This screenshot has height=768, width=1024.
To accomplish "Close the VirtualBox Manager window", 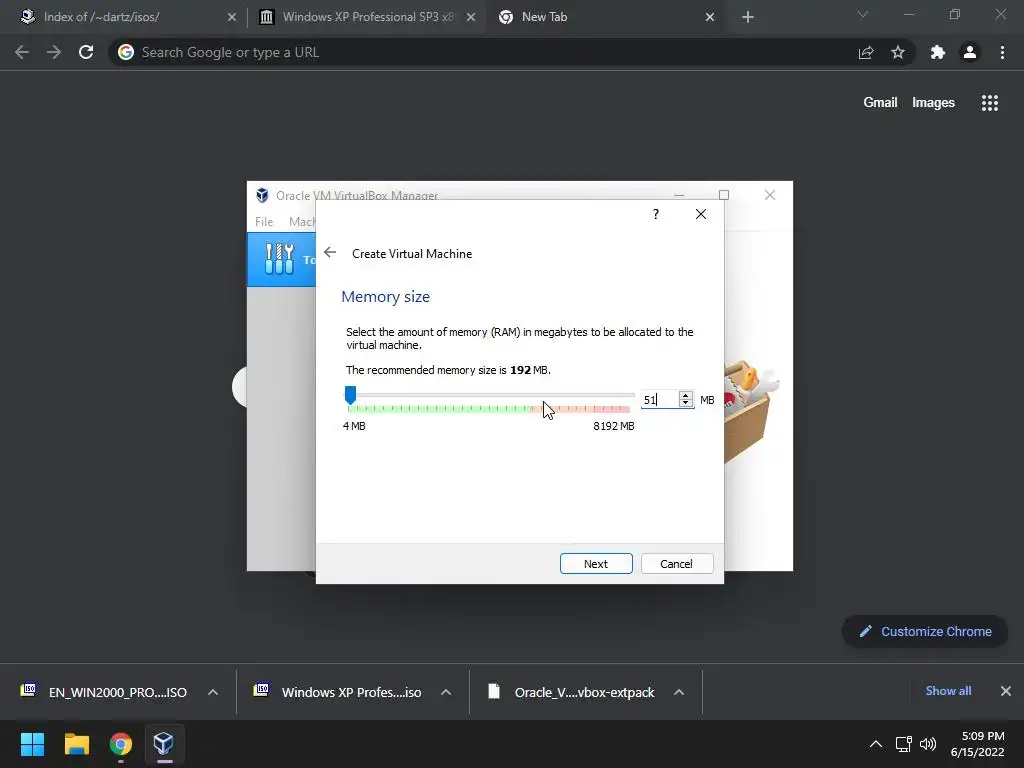I will (770, 195).
